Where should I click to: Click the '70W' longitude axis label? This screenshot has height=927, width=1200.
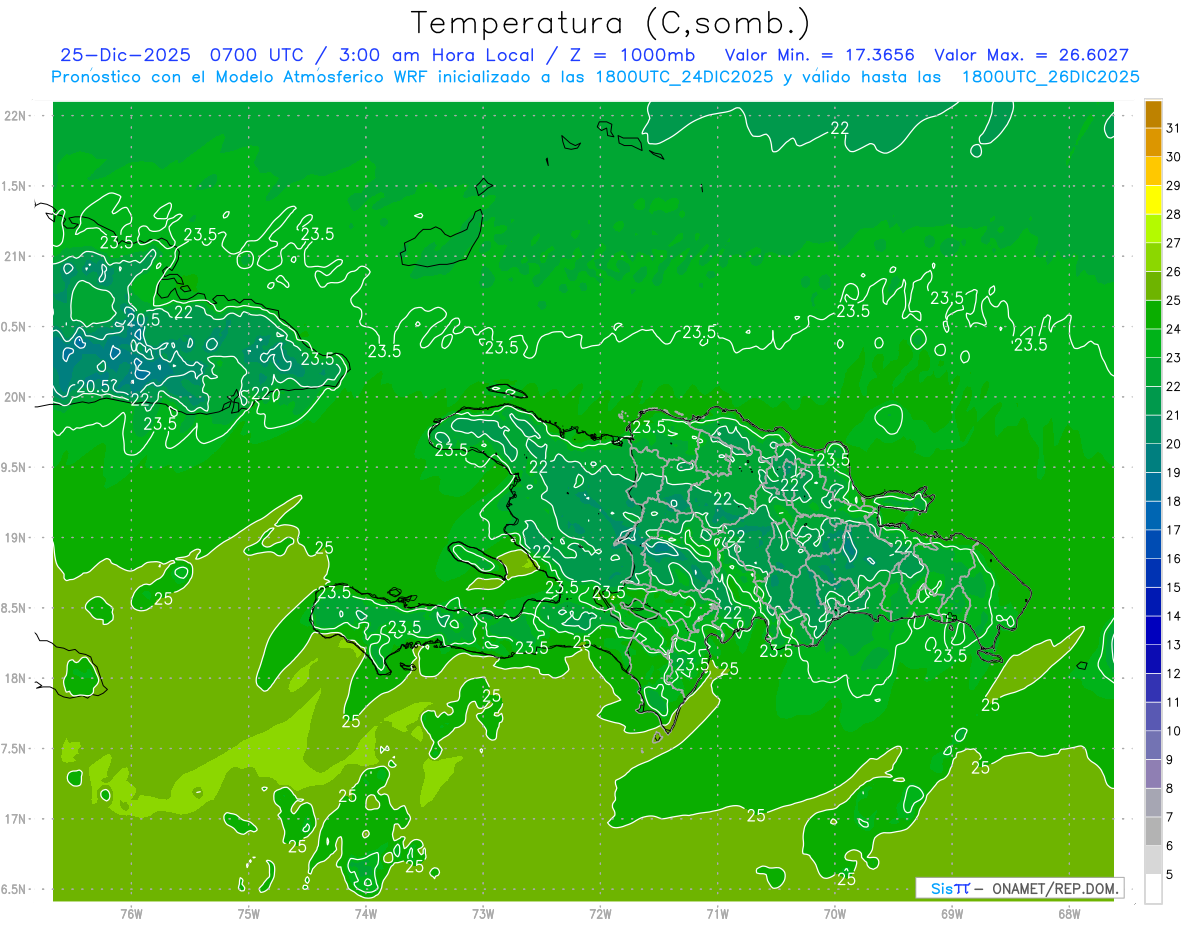coord(835,914)
